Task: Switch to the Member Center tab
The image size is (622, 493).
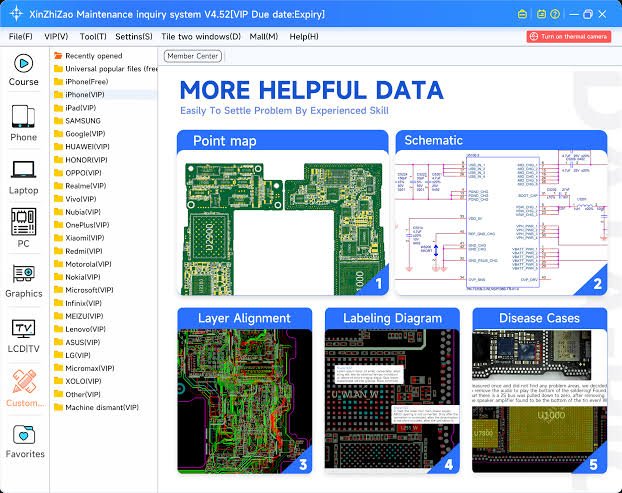Action: click(192, 57)
